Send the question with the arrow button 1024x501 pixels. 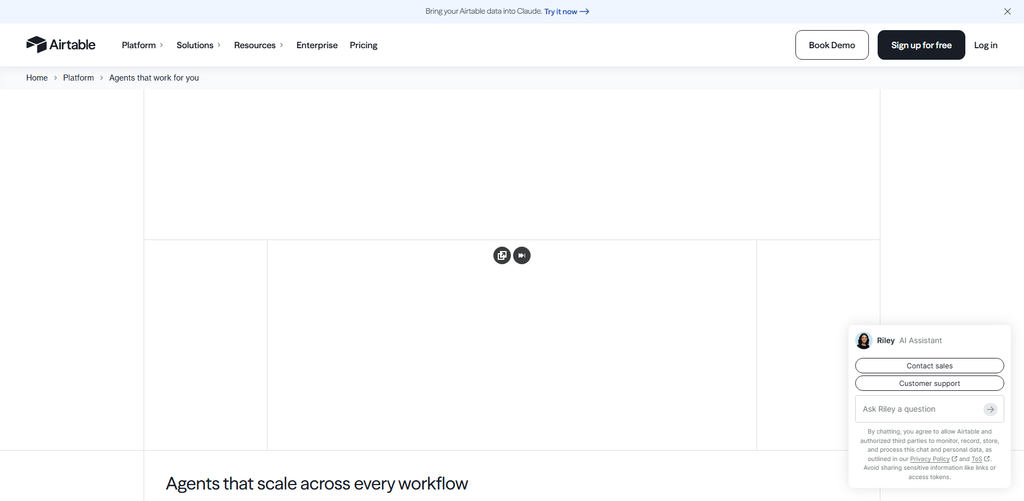(990, 409)
